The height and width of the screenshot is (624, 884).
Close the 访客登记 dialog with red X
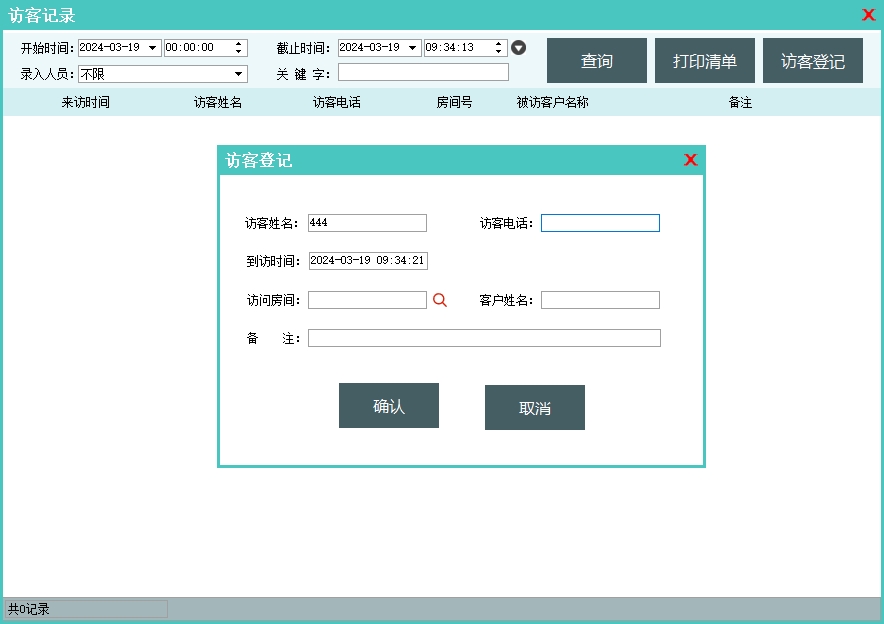click(690, 160)
